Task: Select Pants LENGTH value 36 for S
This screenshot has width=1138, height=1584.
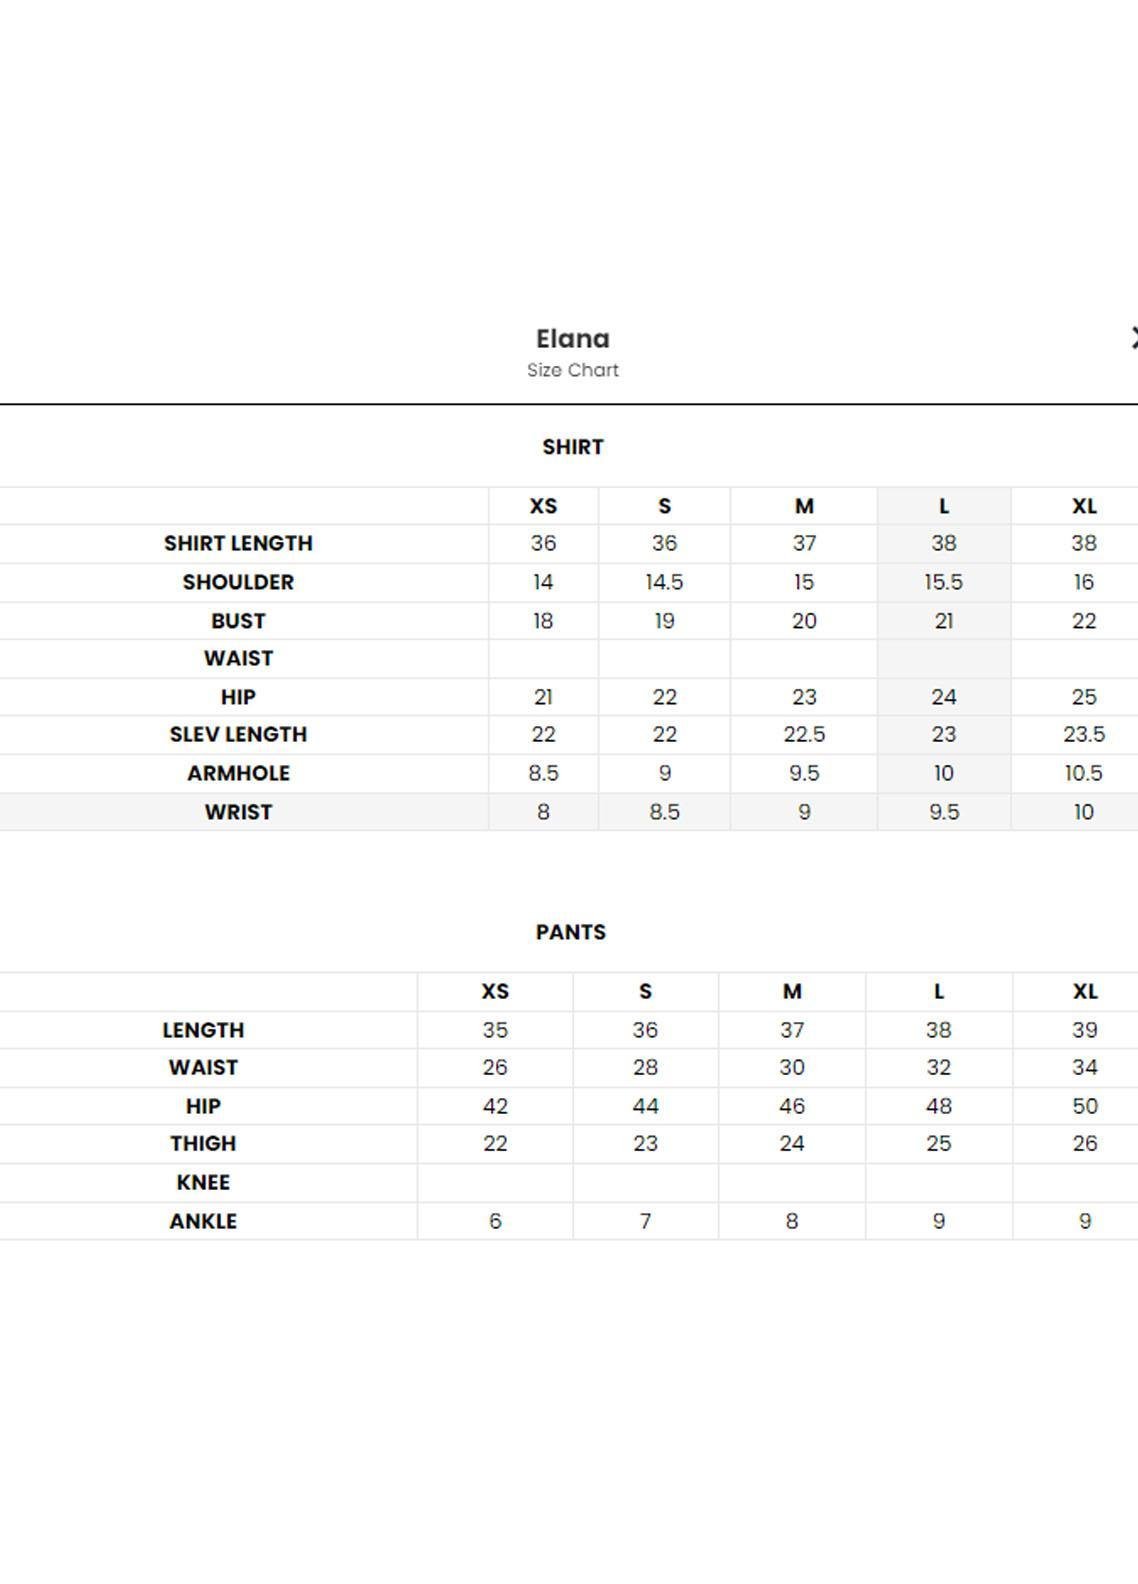Action: pyautogui.click(x=645, y=1030)
